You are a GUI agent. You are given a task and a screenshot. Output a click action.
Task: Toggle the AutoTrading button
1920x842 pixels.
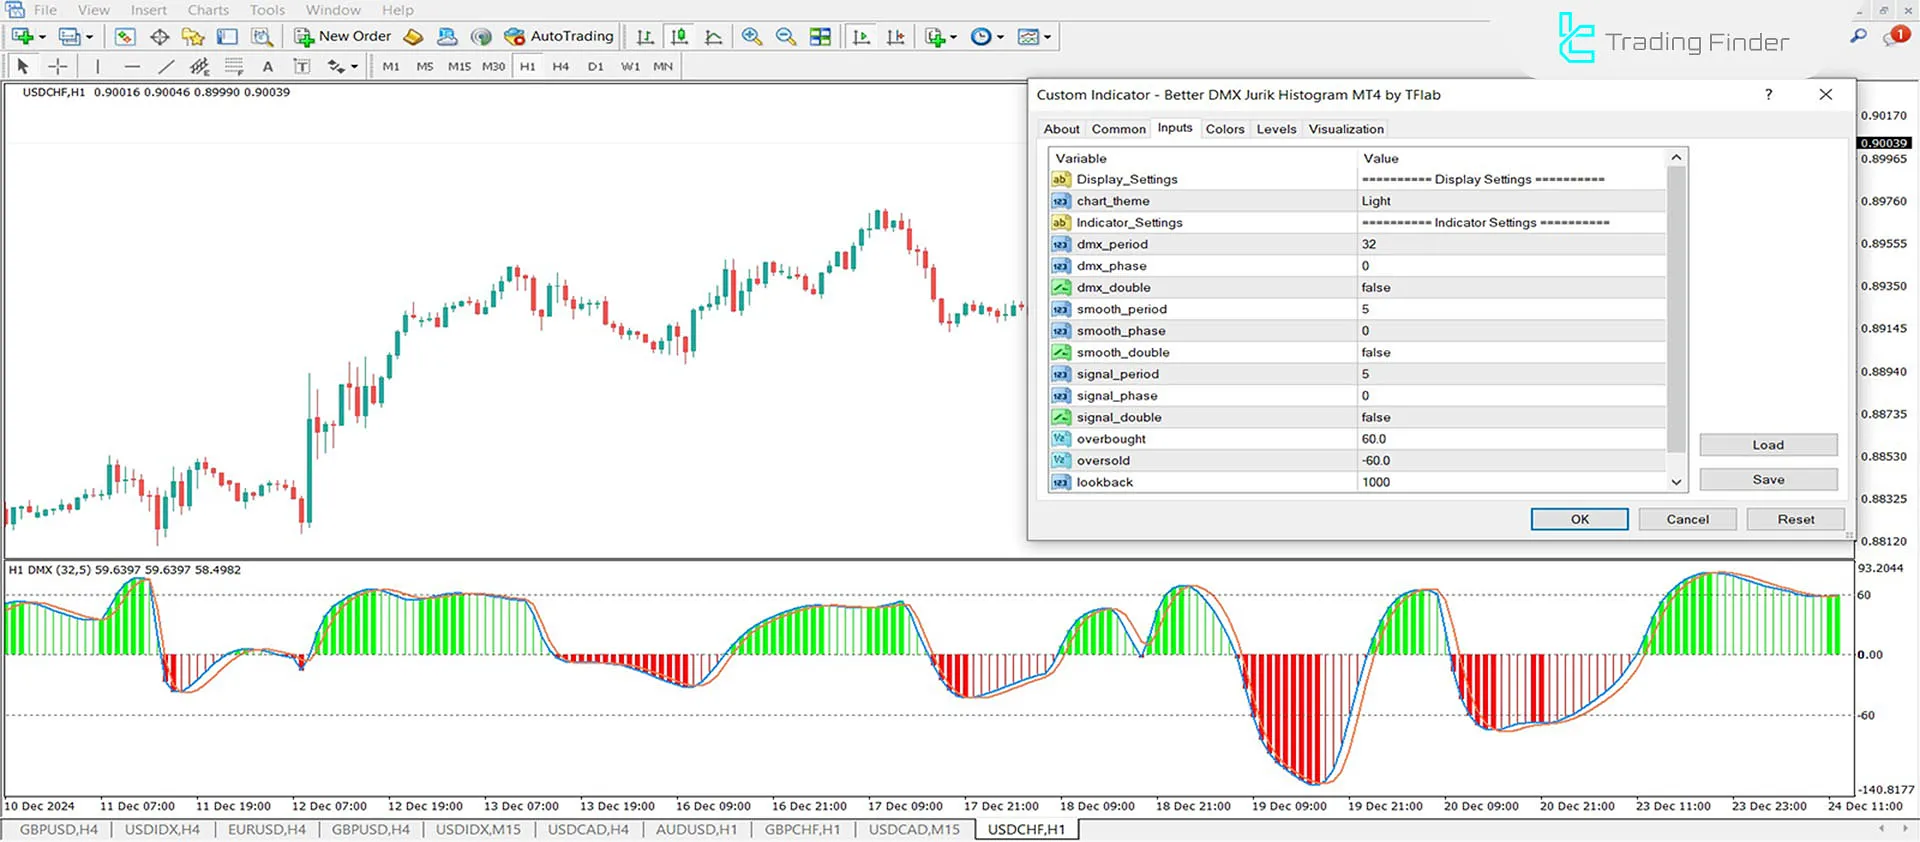coord(559,37)
